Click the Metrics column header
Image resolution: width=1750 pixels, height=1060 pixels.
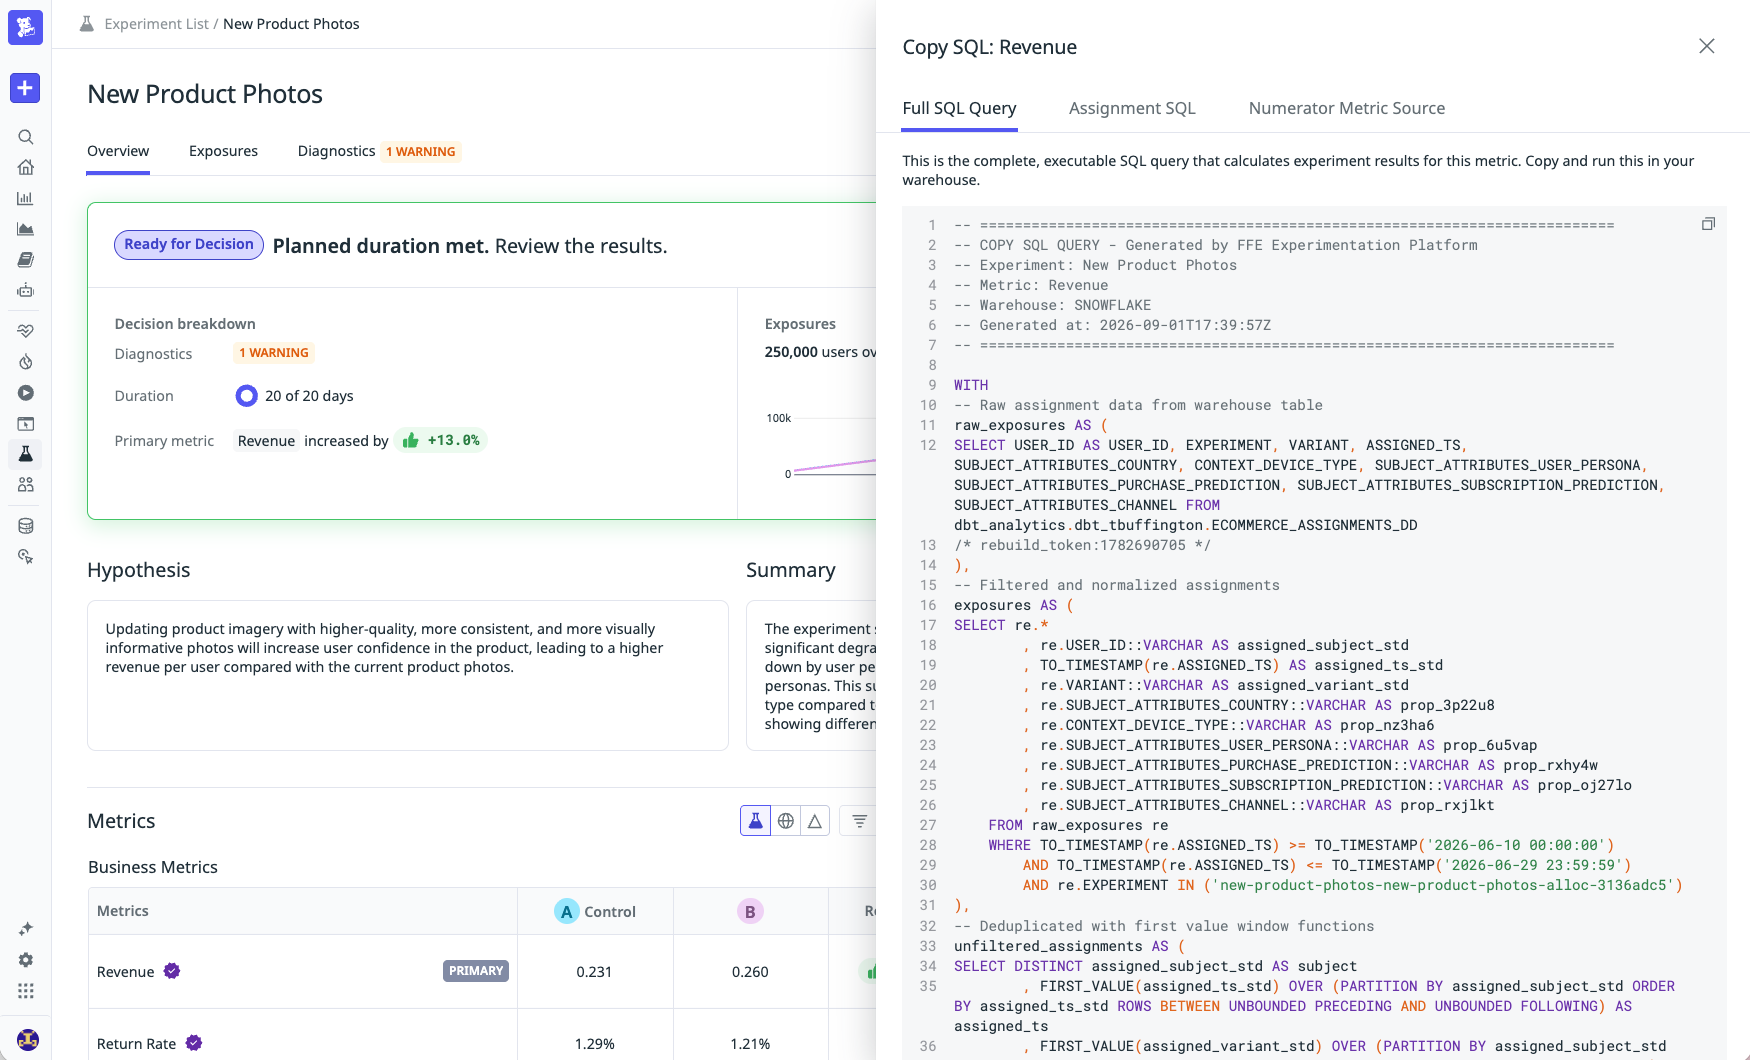[123, 911]
